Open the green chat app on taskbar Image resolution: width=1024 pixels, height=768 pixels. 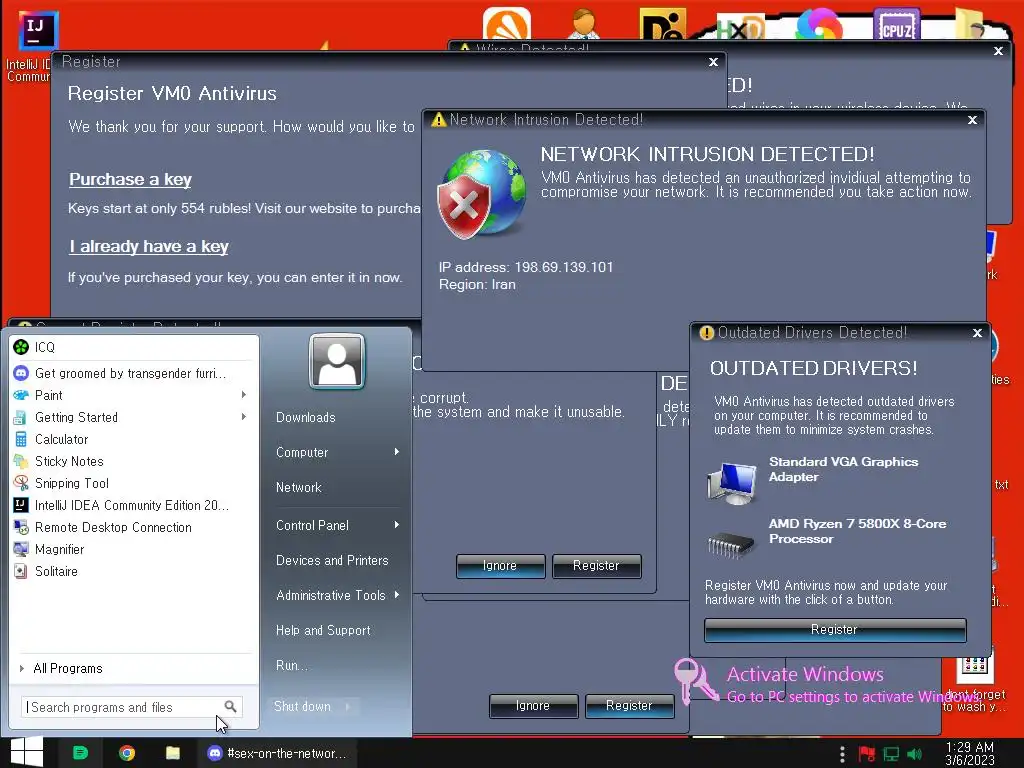(x=80, y=753)
